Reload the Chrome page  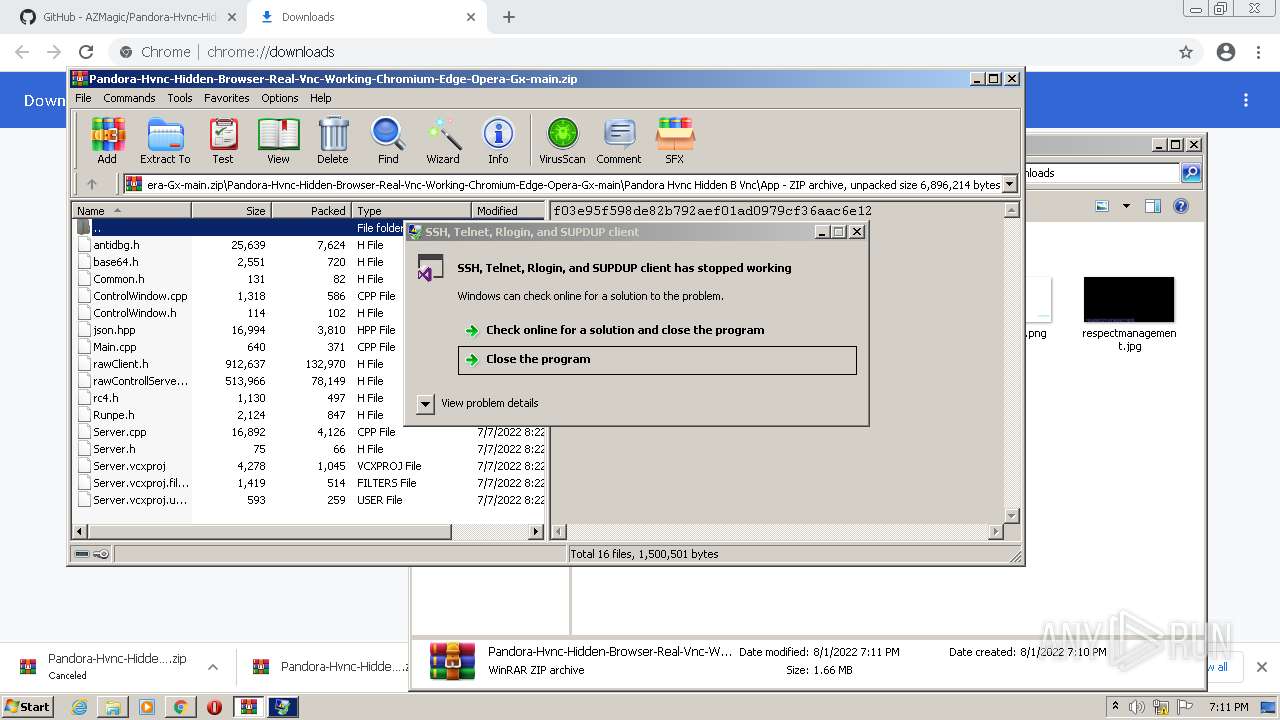86,52
